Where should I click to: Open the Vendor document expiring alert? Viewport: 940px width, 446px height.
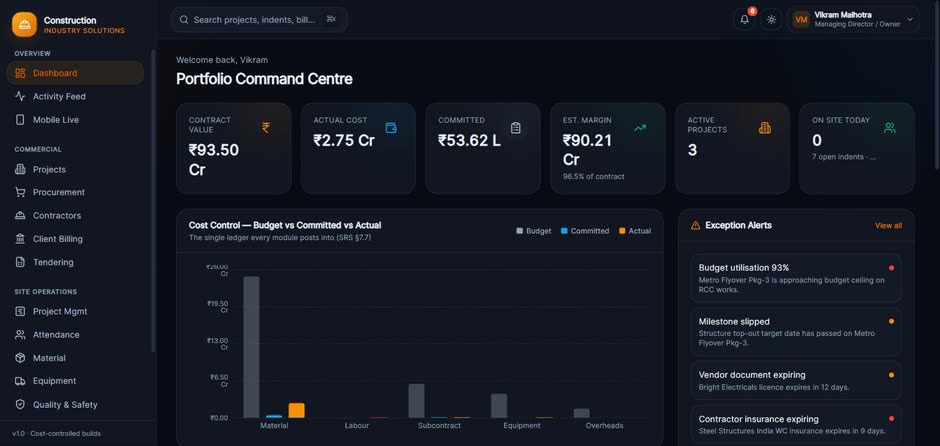[796, 381]
